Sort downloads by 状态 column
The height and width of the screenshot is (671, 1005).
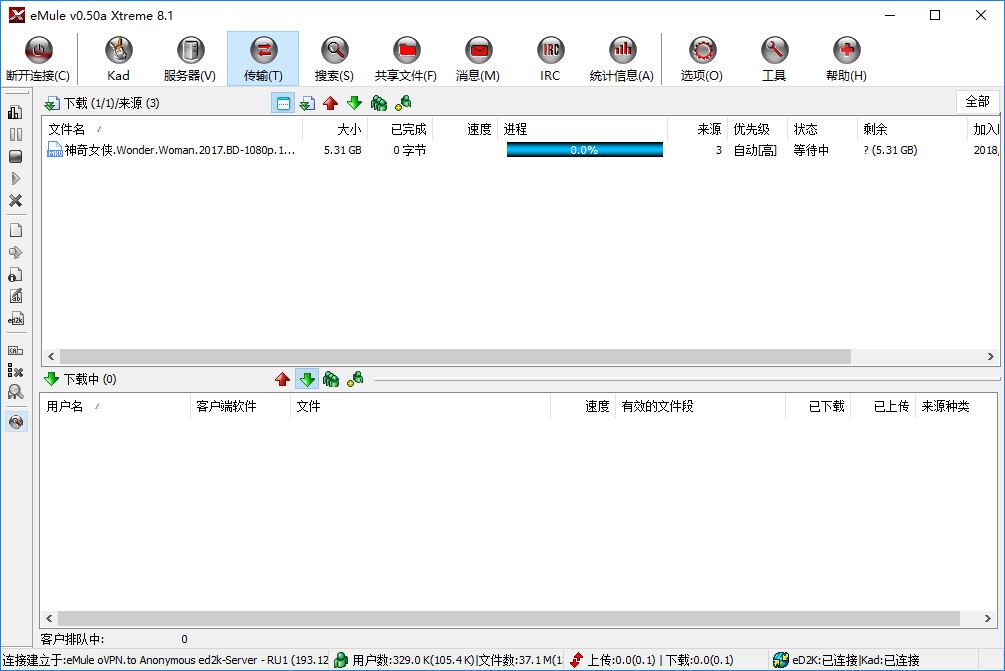pyautogui.click(x=822, y=129)
